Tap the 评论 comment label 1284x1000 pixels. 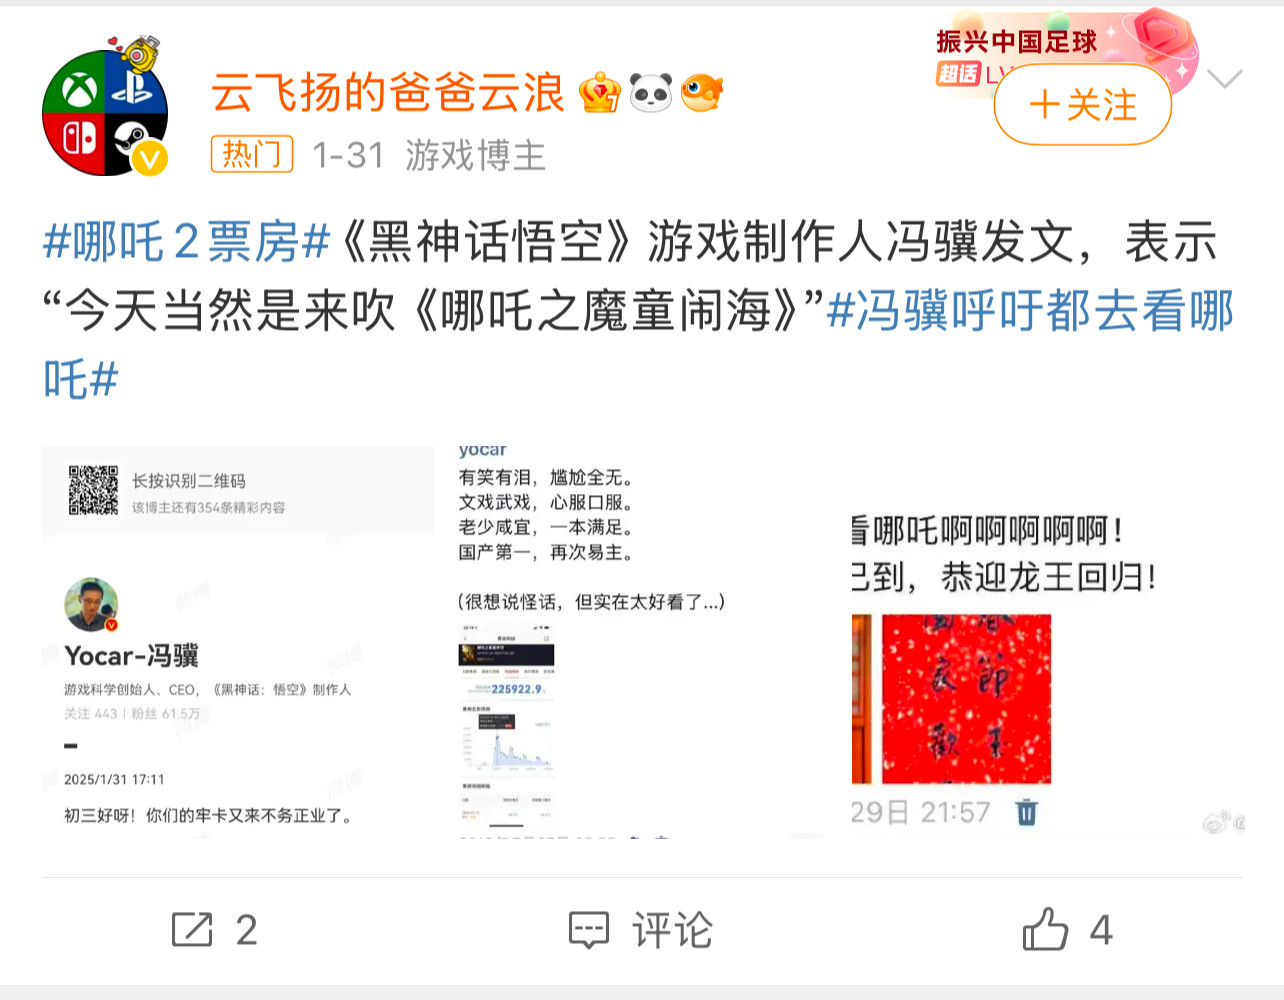(x=672, y=930)
